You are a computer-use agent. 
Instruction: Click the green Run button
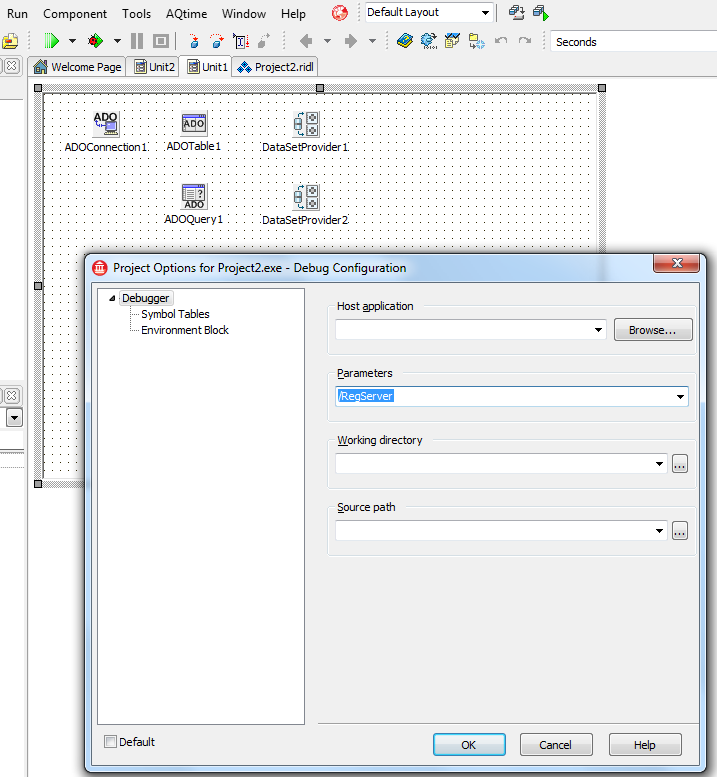tap(52, 41)
